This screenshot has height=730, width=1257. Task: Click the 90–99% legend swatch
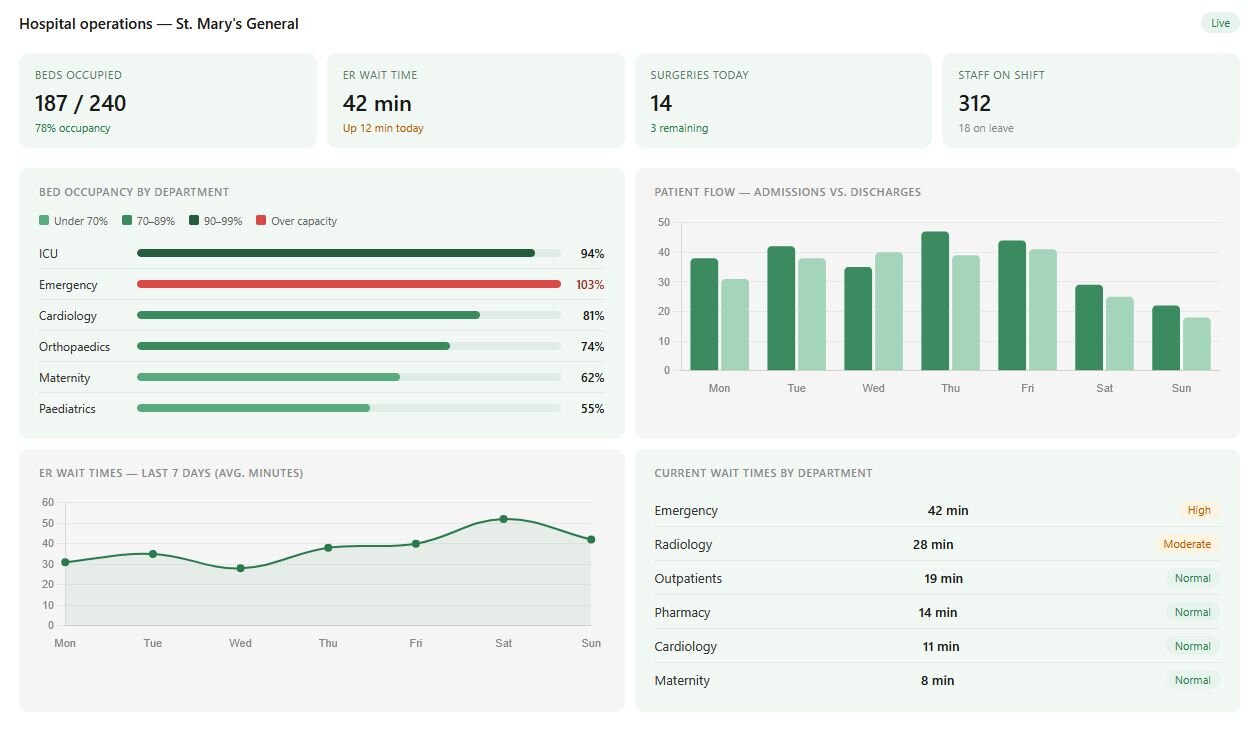(x=194, y=221)
